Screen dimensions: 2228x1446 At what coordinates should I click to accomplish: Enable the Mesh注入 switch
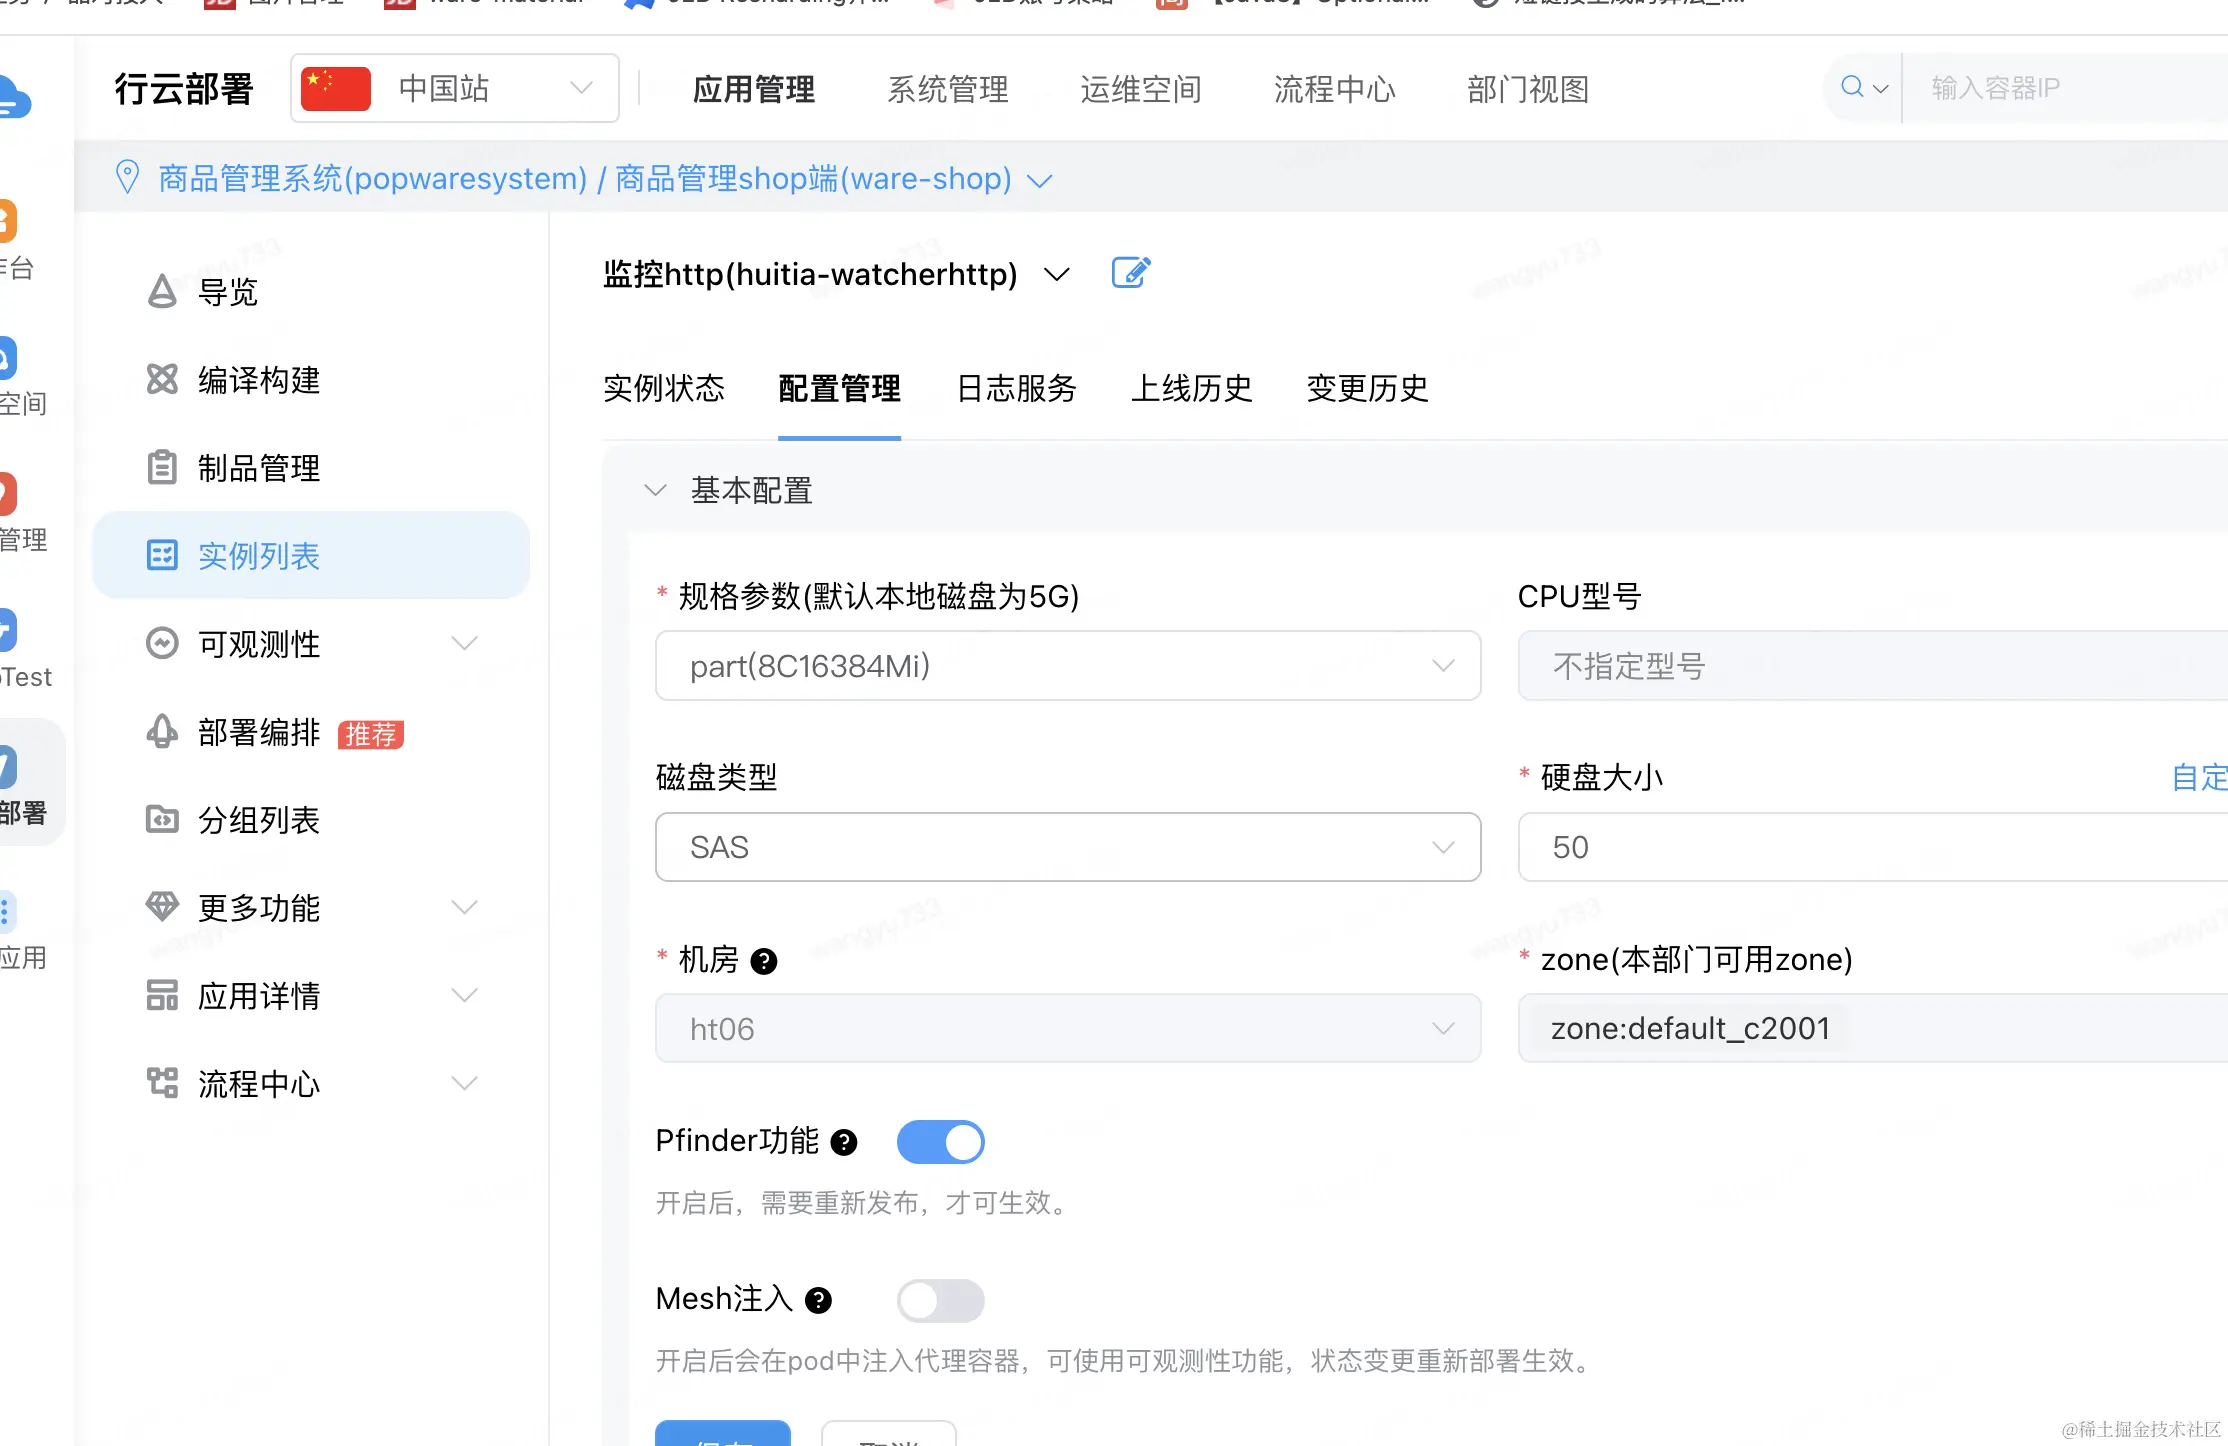click(x=940, y=1300)
